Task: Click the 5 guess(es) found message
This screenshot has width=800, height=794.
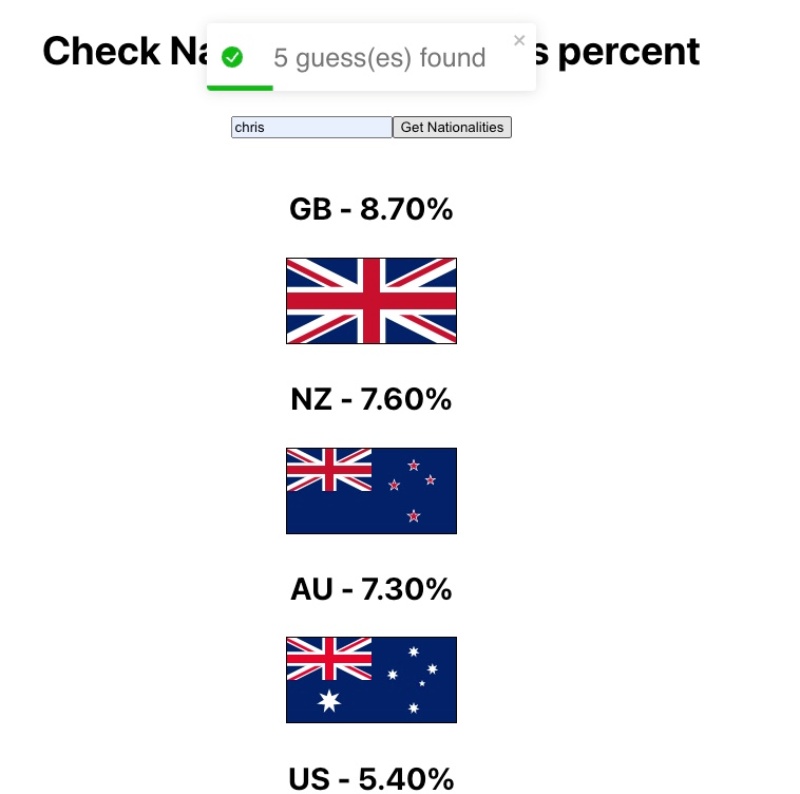Action: point(379,57)
